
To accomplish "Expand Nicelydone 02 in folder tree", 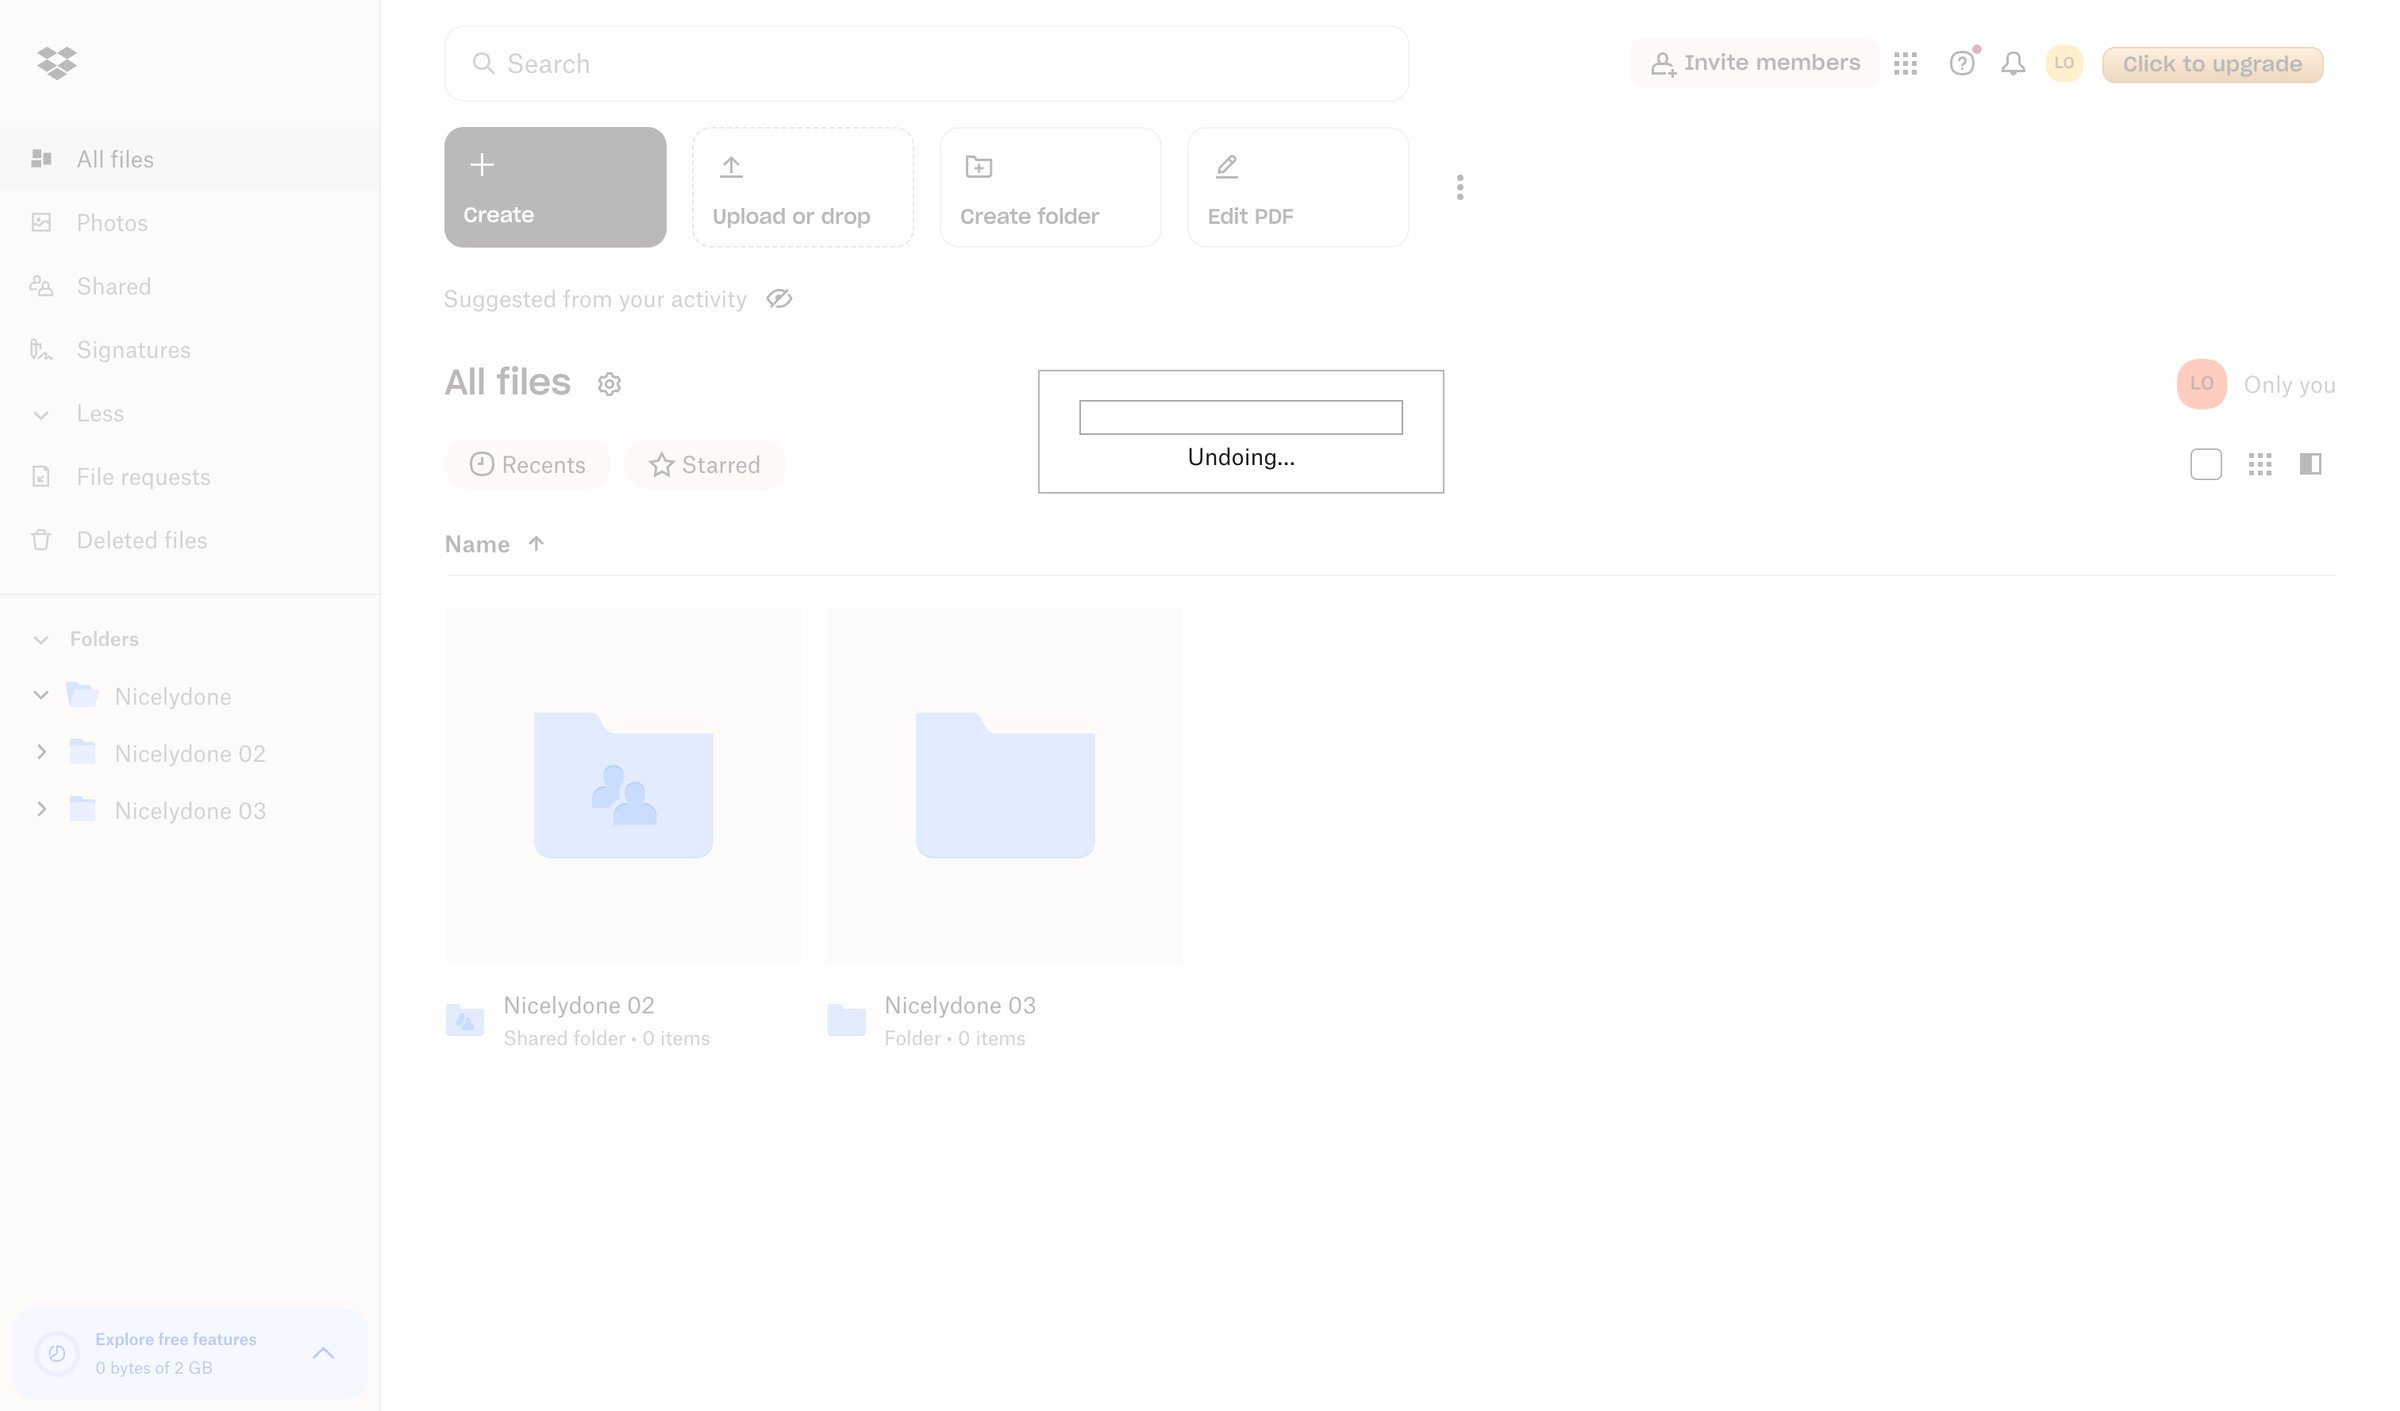I will (41, 752).
